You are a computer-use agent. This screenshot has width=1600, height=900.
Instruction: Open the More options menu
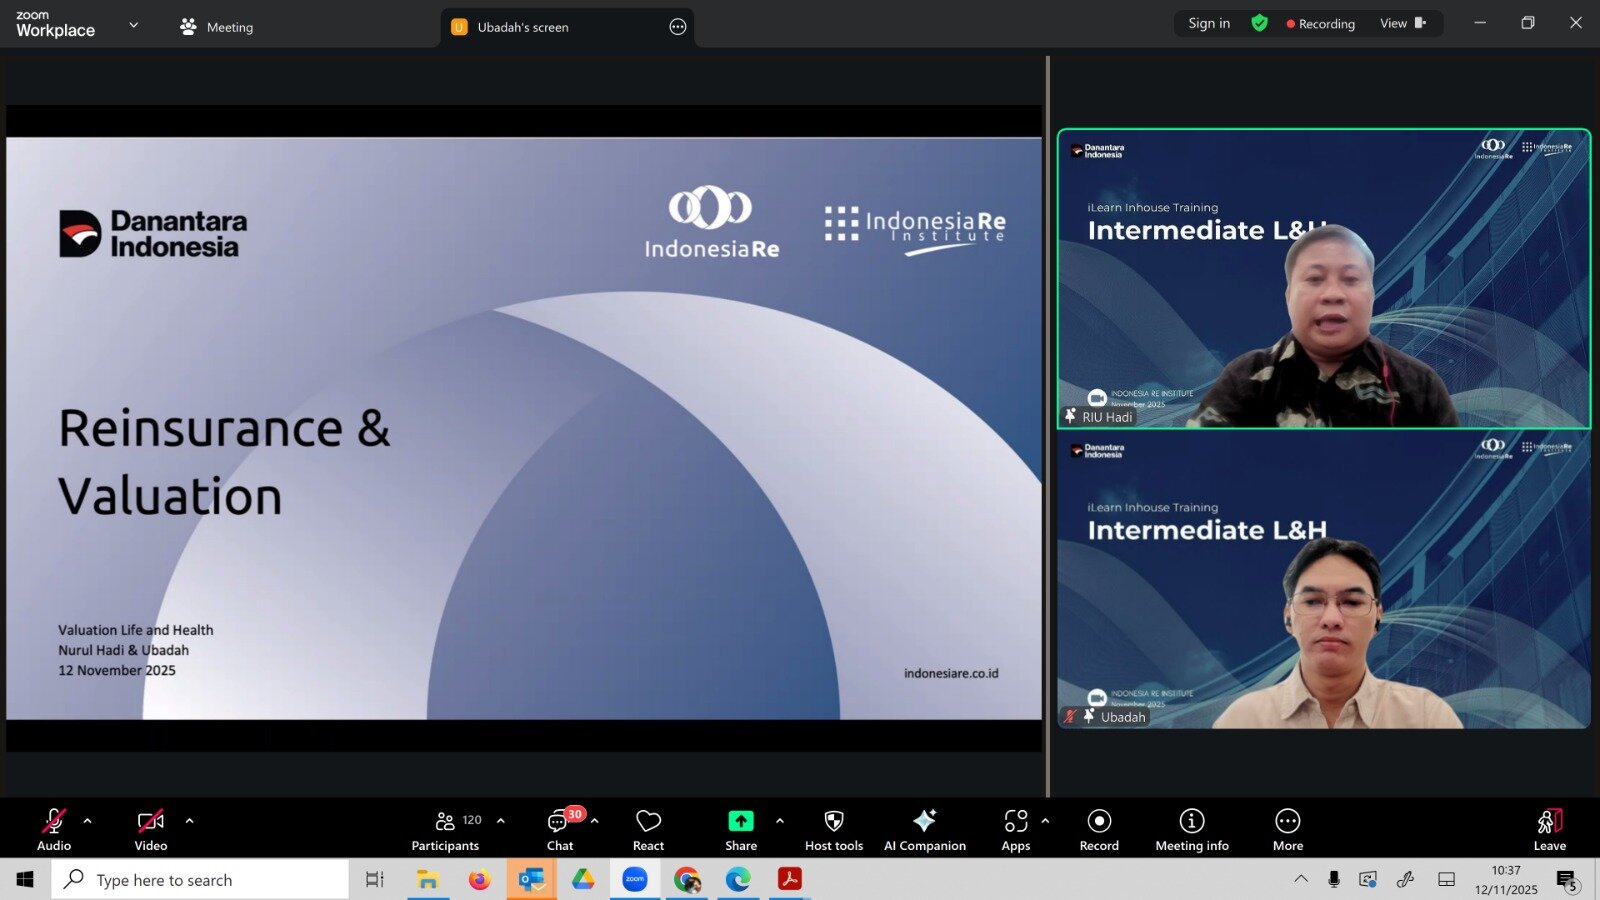(x=1287, y=829)
